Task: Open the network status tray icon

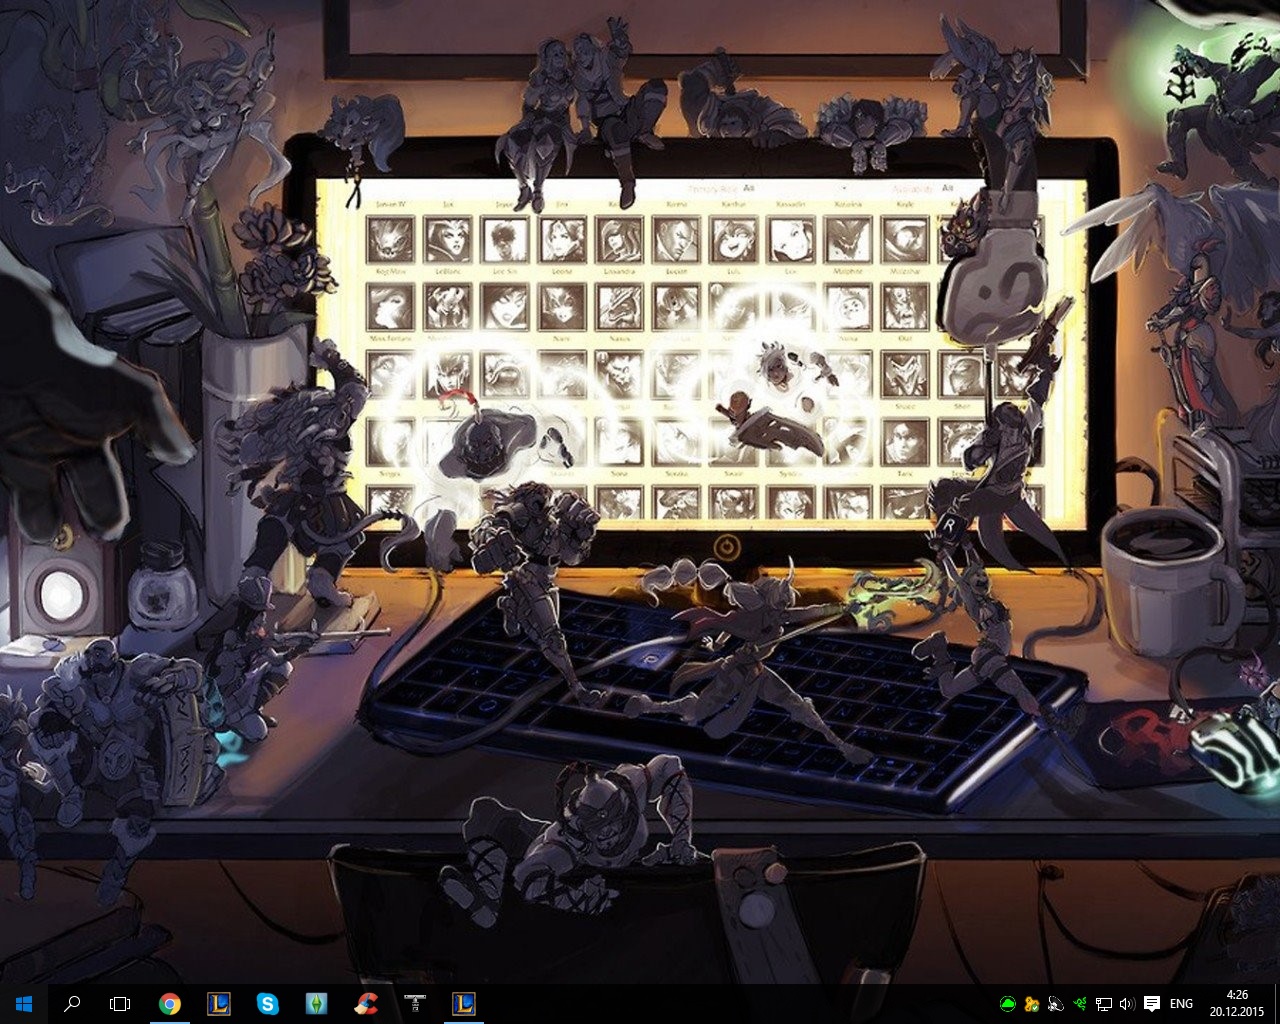Action: 1104,1004
